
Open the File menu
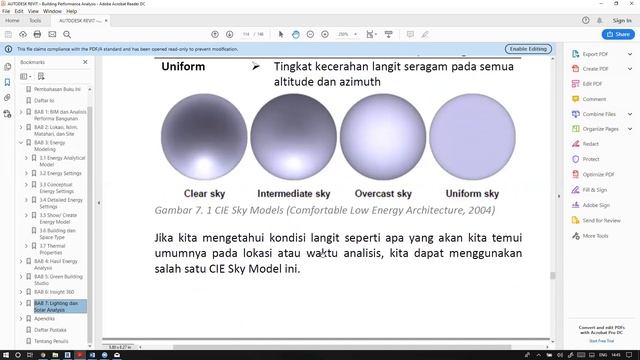6,11
